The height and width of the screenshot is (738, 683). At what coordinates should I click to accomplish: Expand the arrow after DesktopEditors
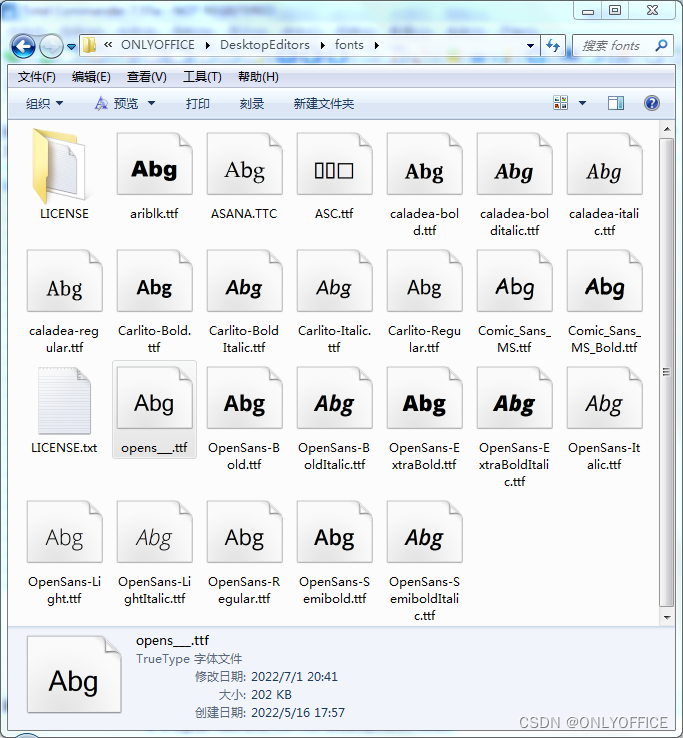tap(322, 45)
